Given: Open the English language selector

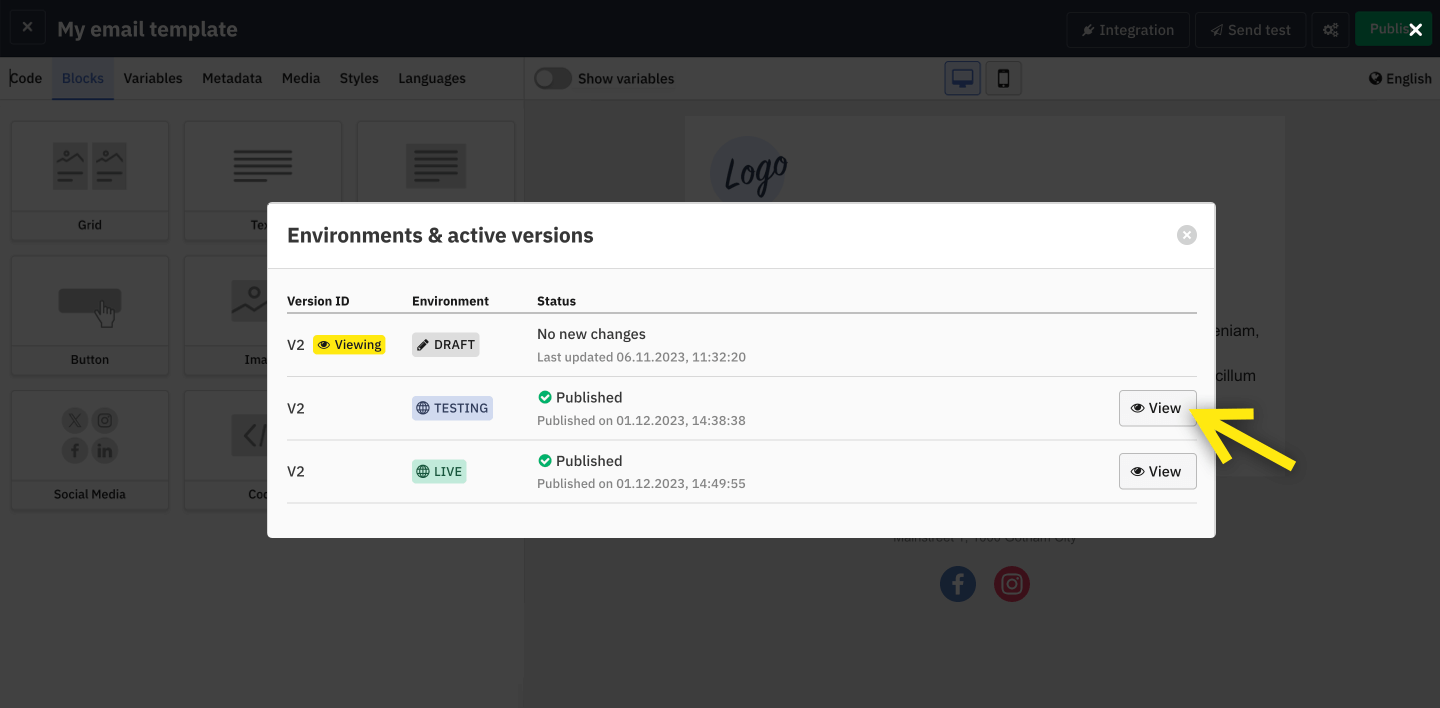Looking at the screenshot, I should [x=1400, y=78].
